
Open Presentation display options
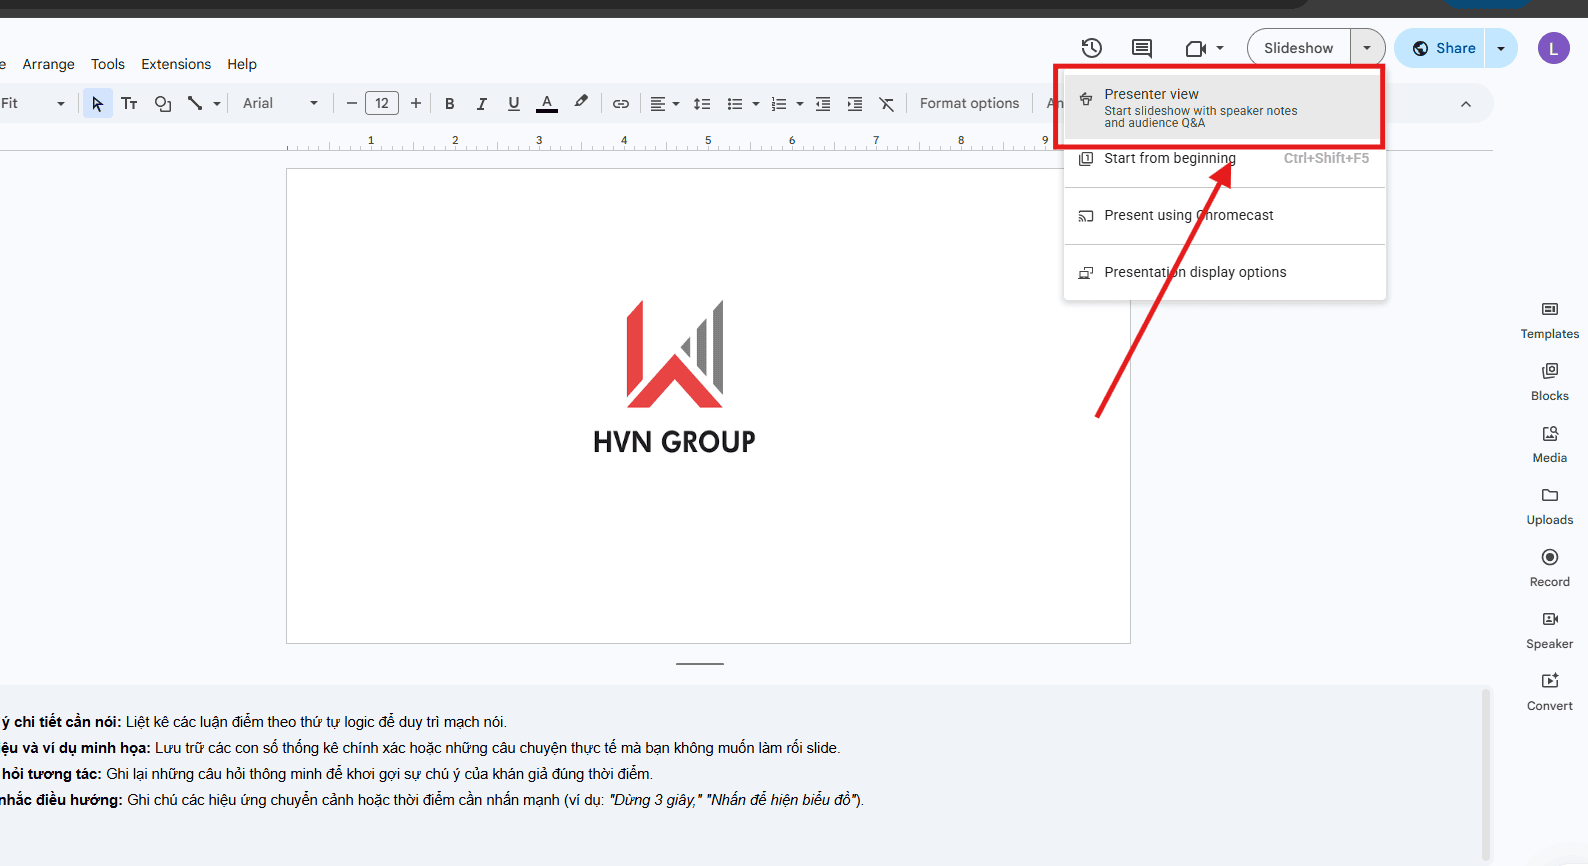(x=1224, y=272)
